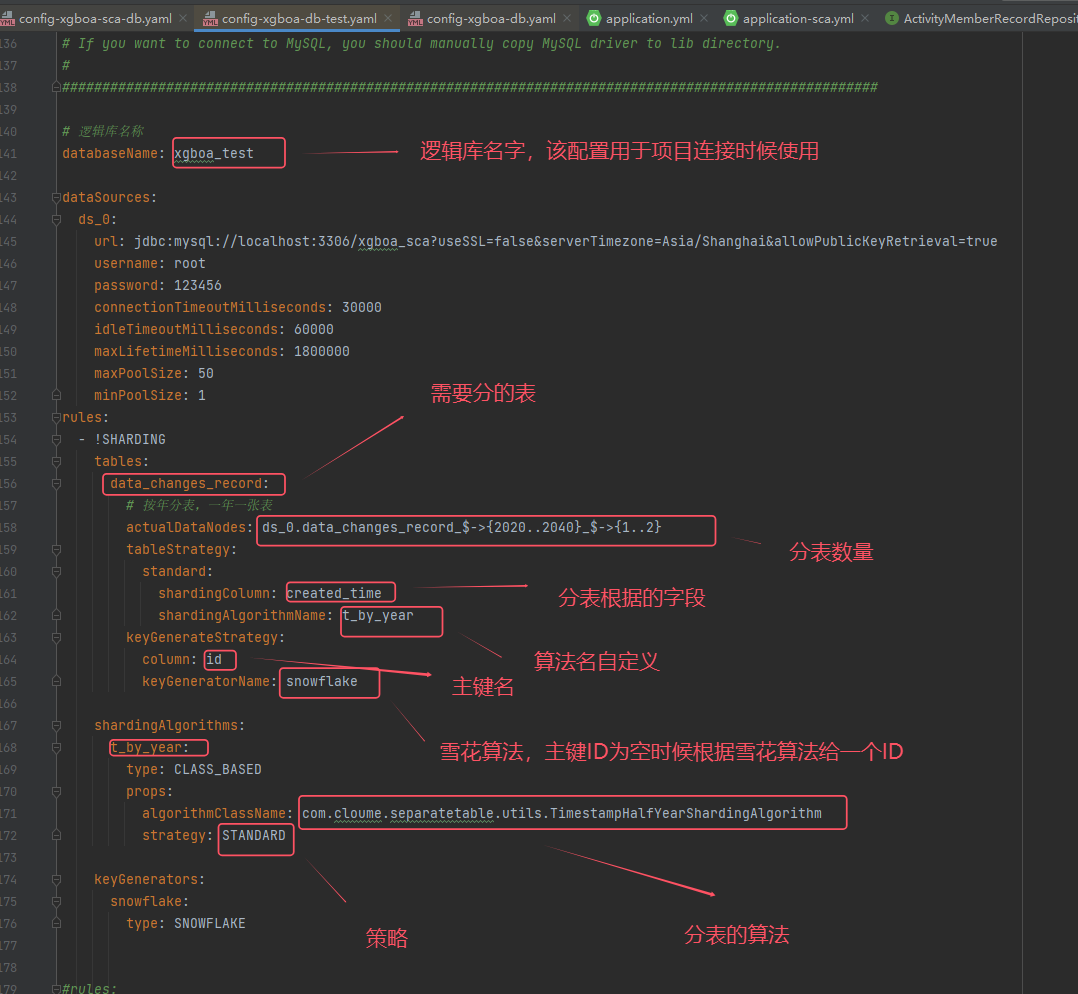Click keyGeneratorName value snowflake

click(x=322, y=682)
